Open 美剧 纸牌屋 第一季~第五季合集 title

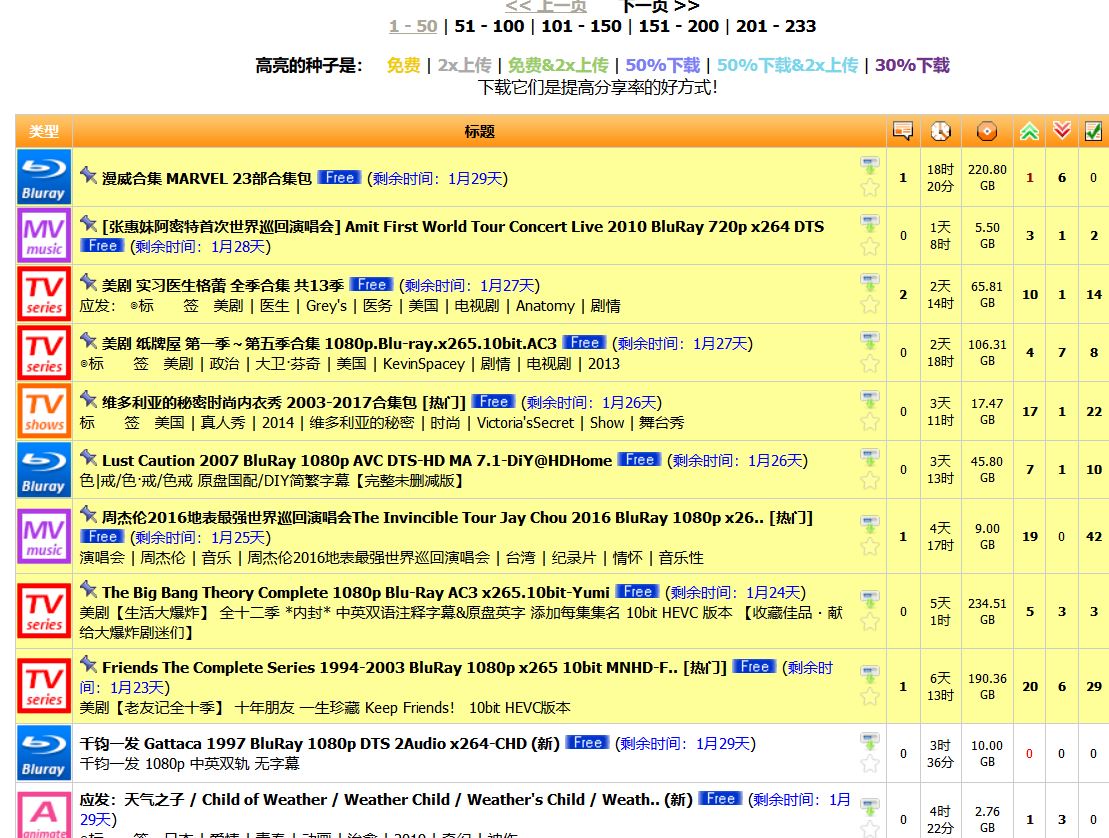(x=329, y=344)
